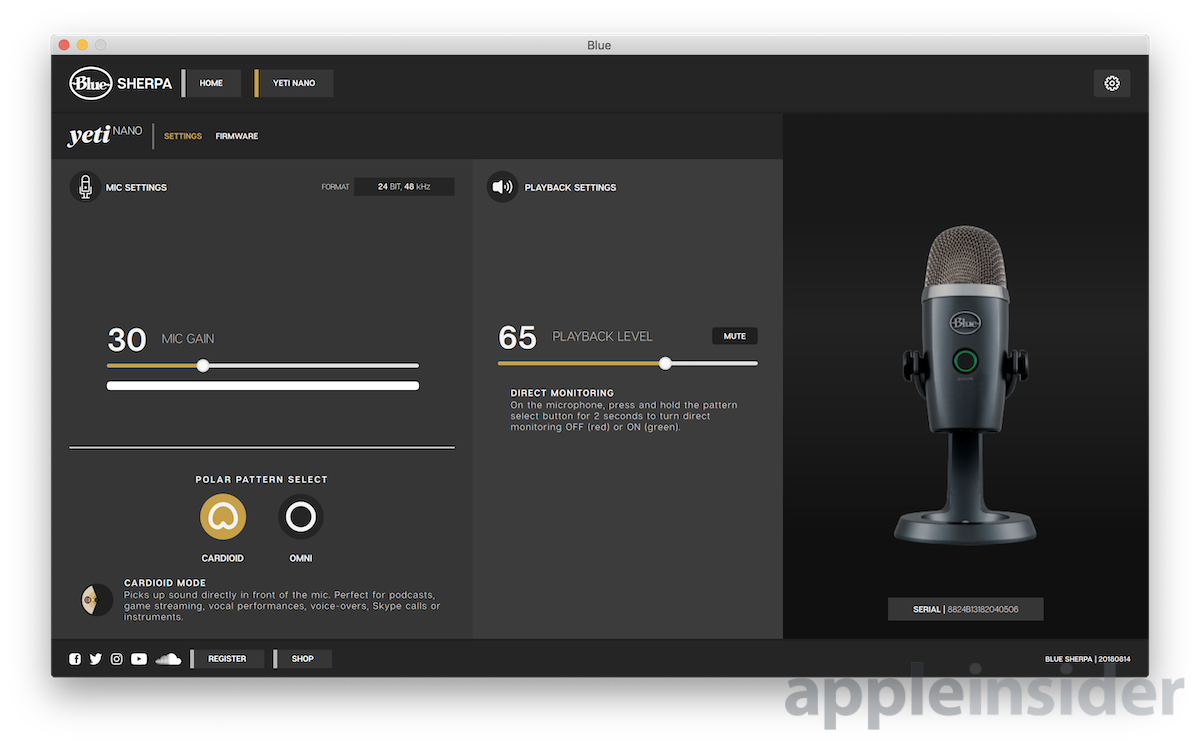
Task: Click the Mic Settings heading
Action: (136, 188)
